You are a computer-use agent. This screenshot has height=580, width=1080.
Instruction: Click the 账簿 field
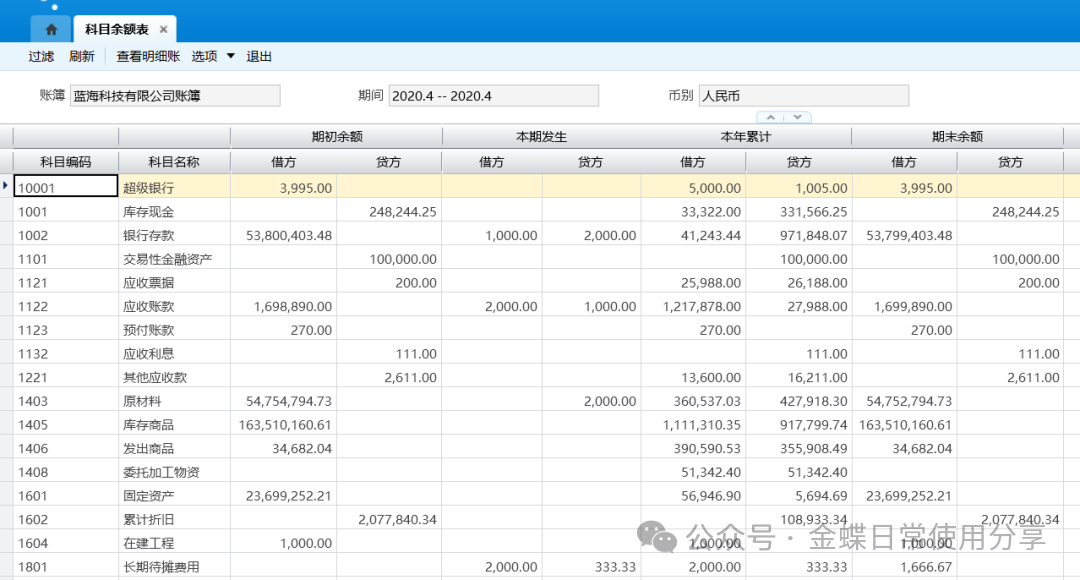tap(175, 96)
